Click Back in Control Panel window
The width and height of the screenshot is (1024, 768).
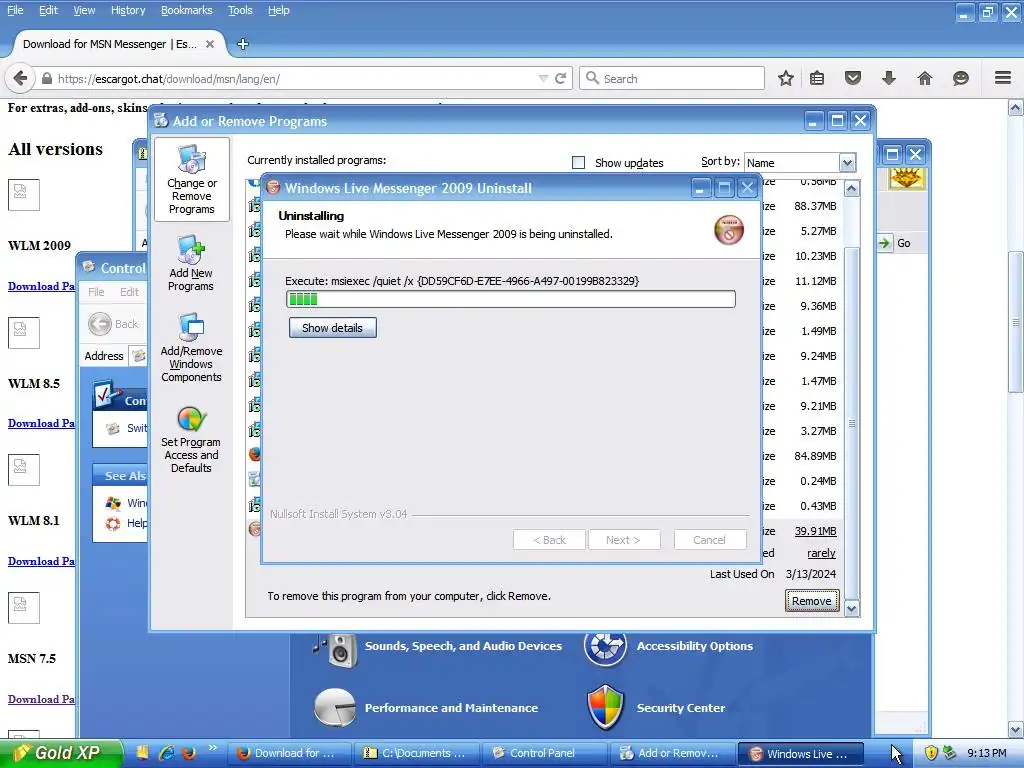[114, 324]
